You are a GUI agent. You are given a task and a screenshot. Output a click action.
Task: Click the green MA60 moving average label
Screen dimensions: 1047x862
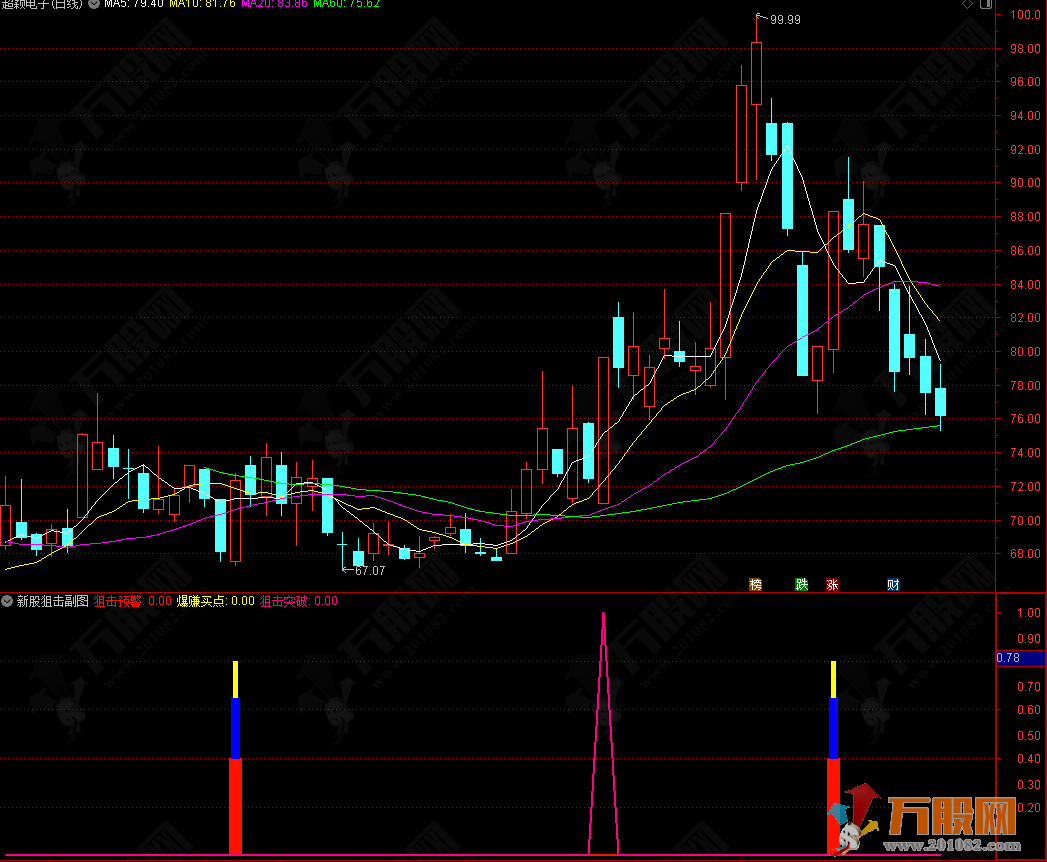coord(346,5)
